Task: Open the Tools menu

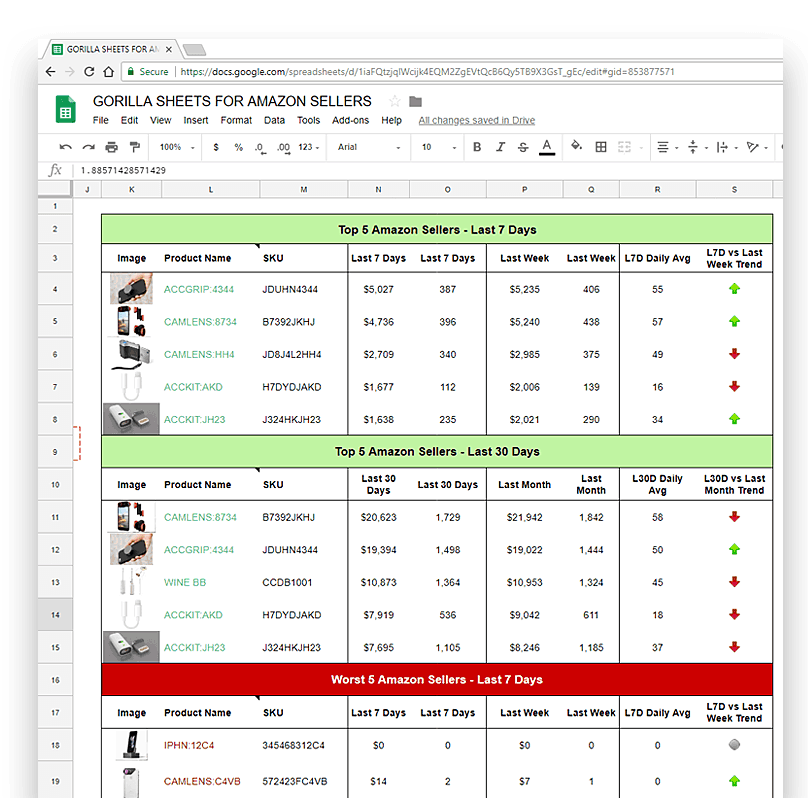Action: tap(308, 120)
